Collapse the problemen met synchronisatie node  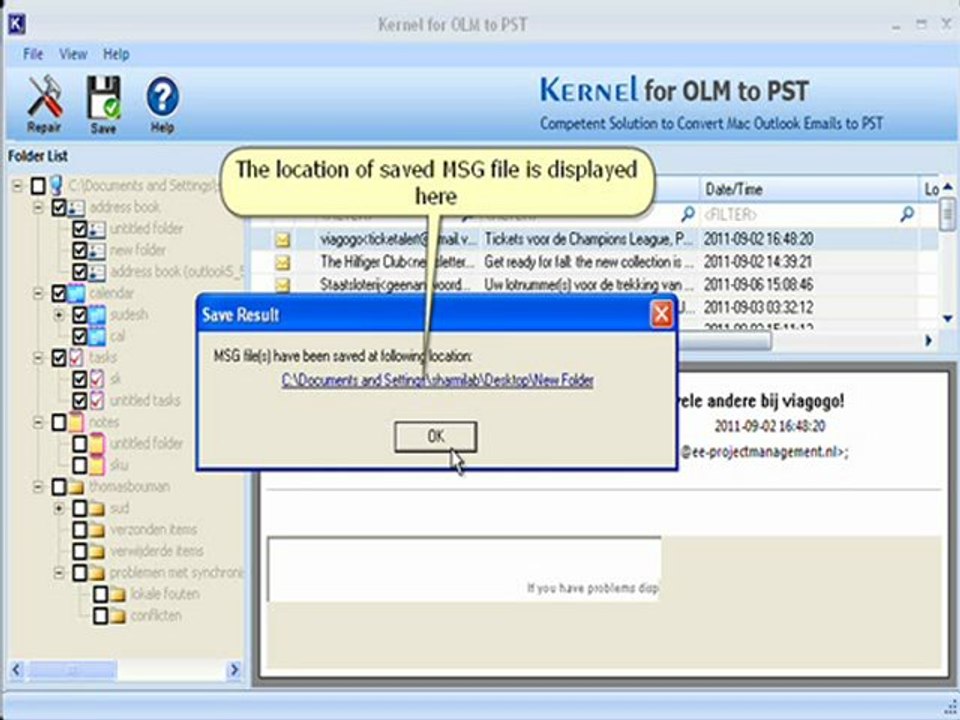59,572
